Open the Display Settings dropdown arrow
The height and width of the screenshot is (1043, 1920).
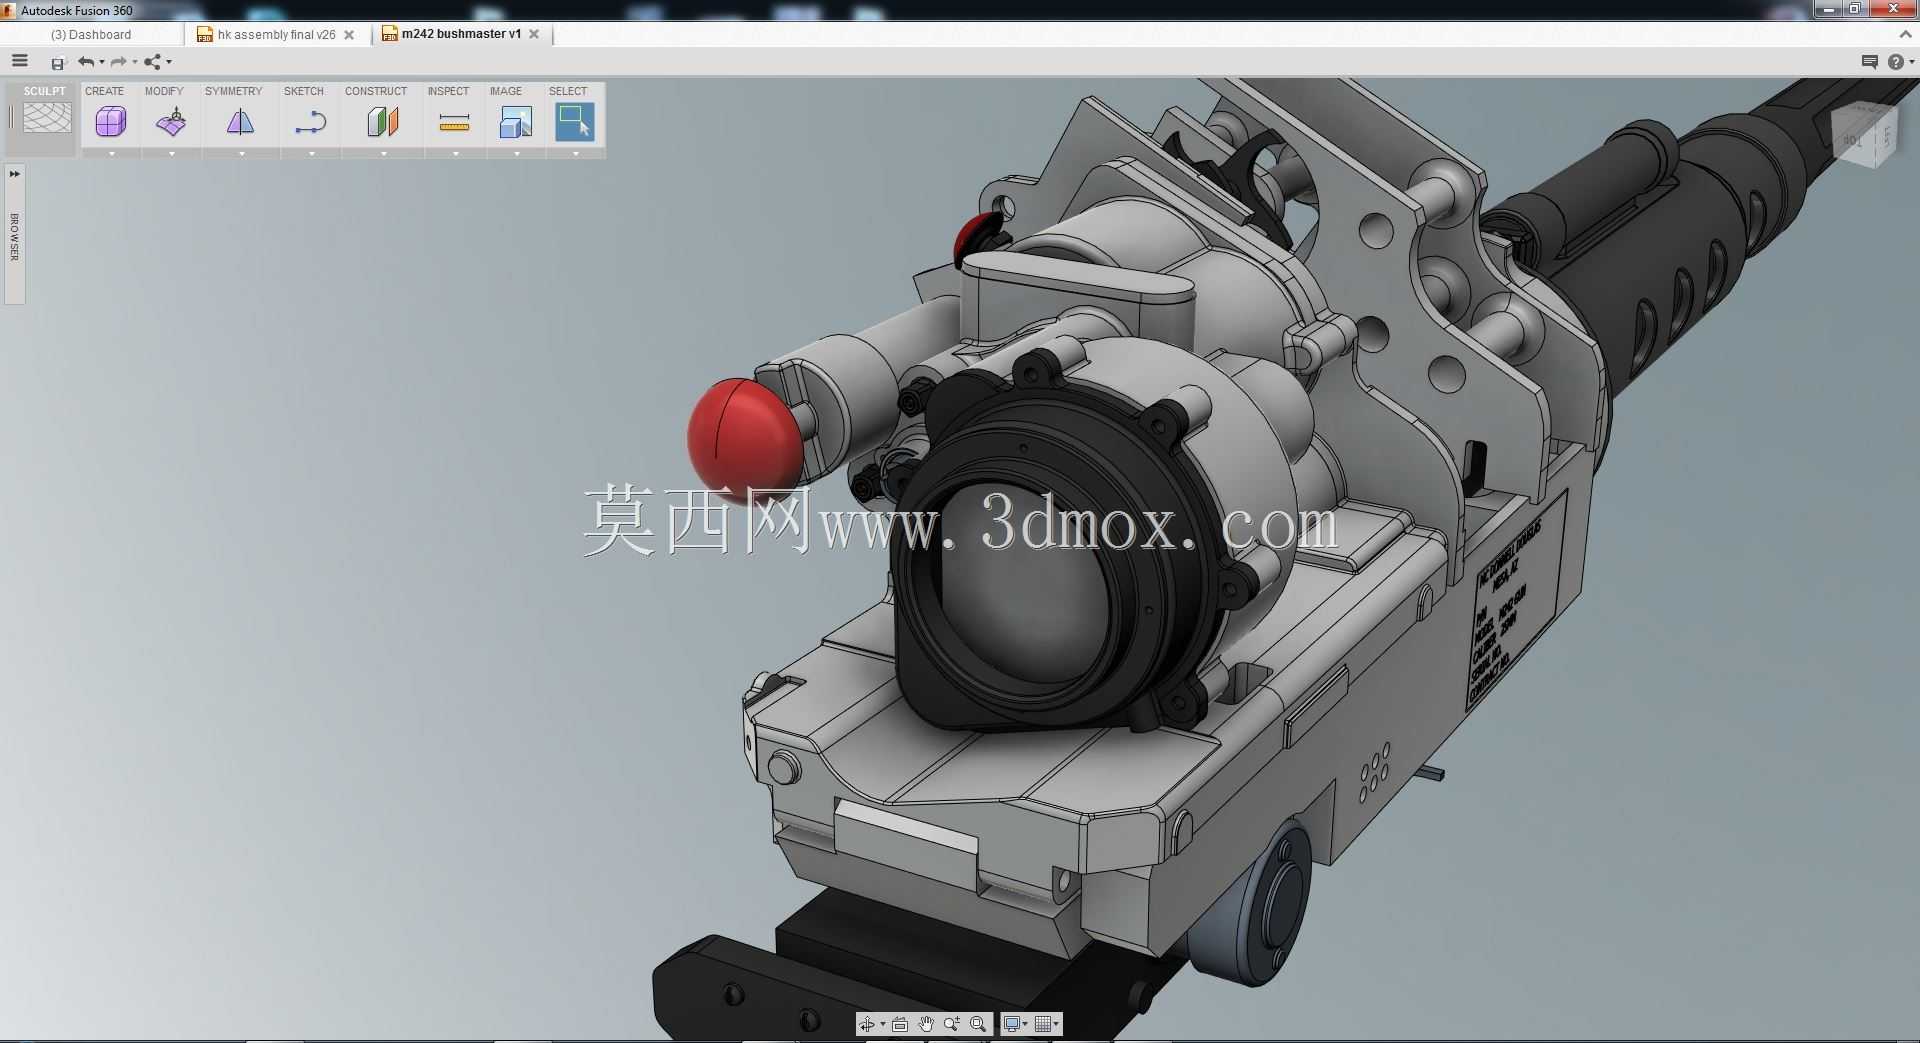click(x=1025, y=1024)
